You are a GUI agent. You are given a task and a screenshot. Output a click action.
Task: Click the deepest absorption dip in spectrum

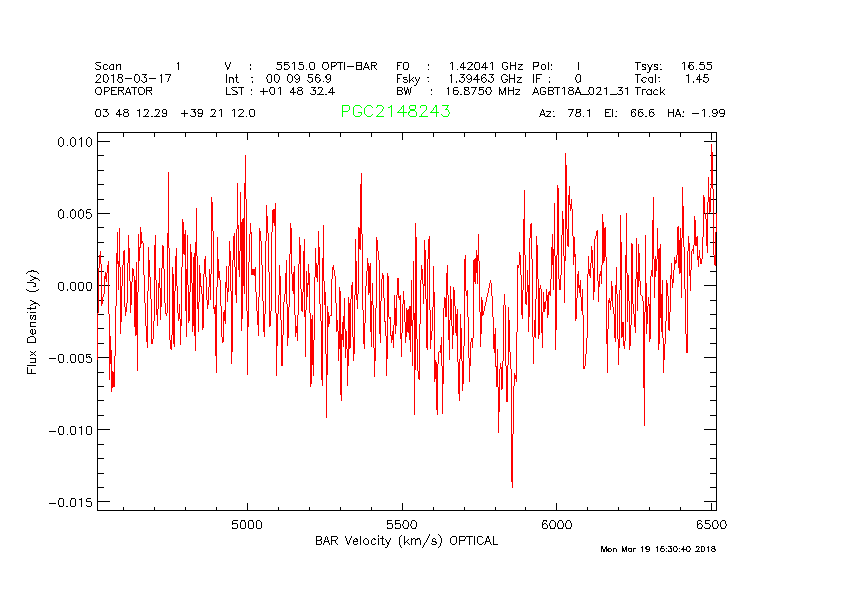pyautogui.click(x=512, y=485)
